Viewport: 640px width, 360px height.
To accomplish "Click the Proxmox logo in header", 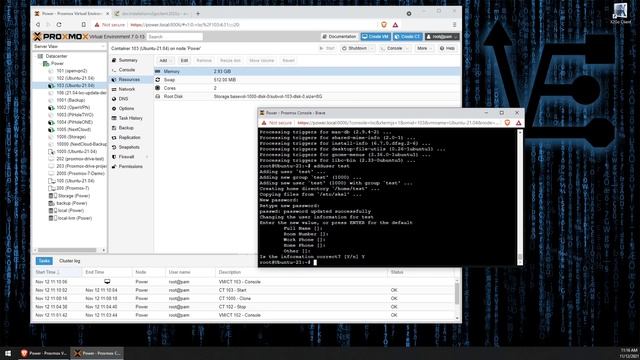I will click(x=60, y=37).
